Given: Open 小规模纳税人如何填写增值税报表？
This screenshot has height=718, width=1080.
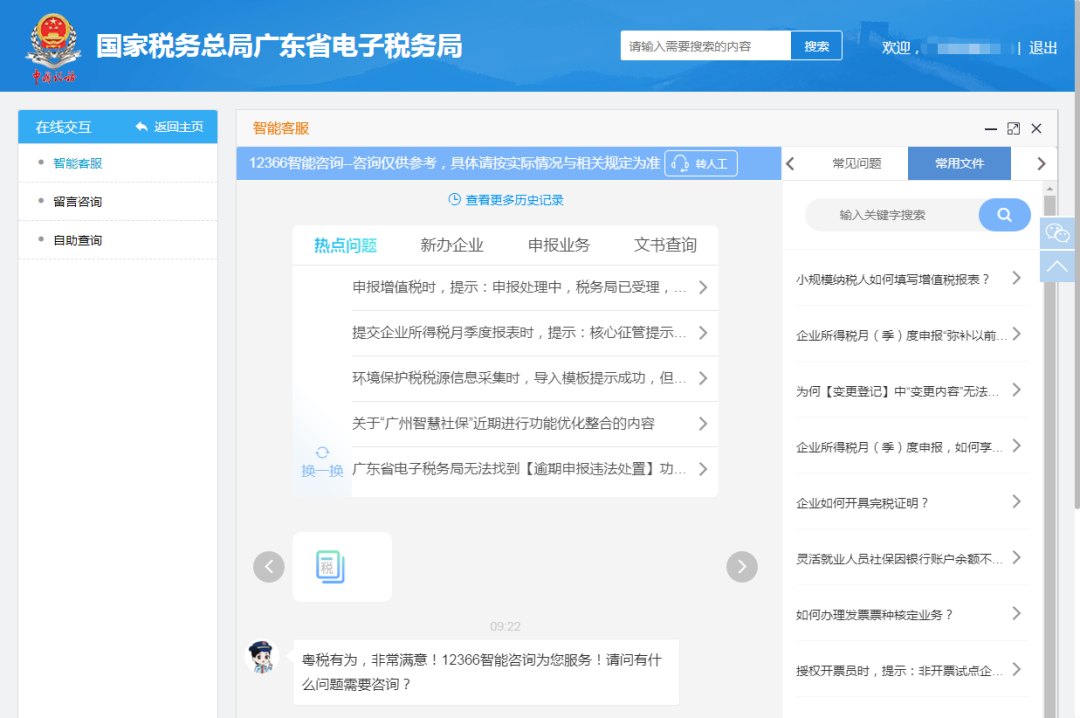Looking at the screenshot, I should [x=893, y=279].
